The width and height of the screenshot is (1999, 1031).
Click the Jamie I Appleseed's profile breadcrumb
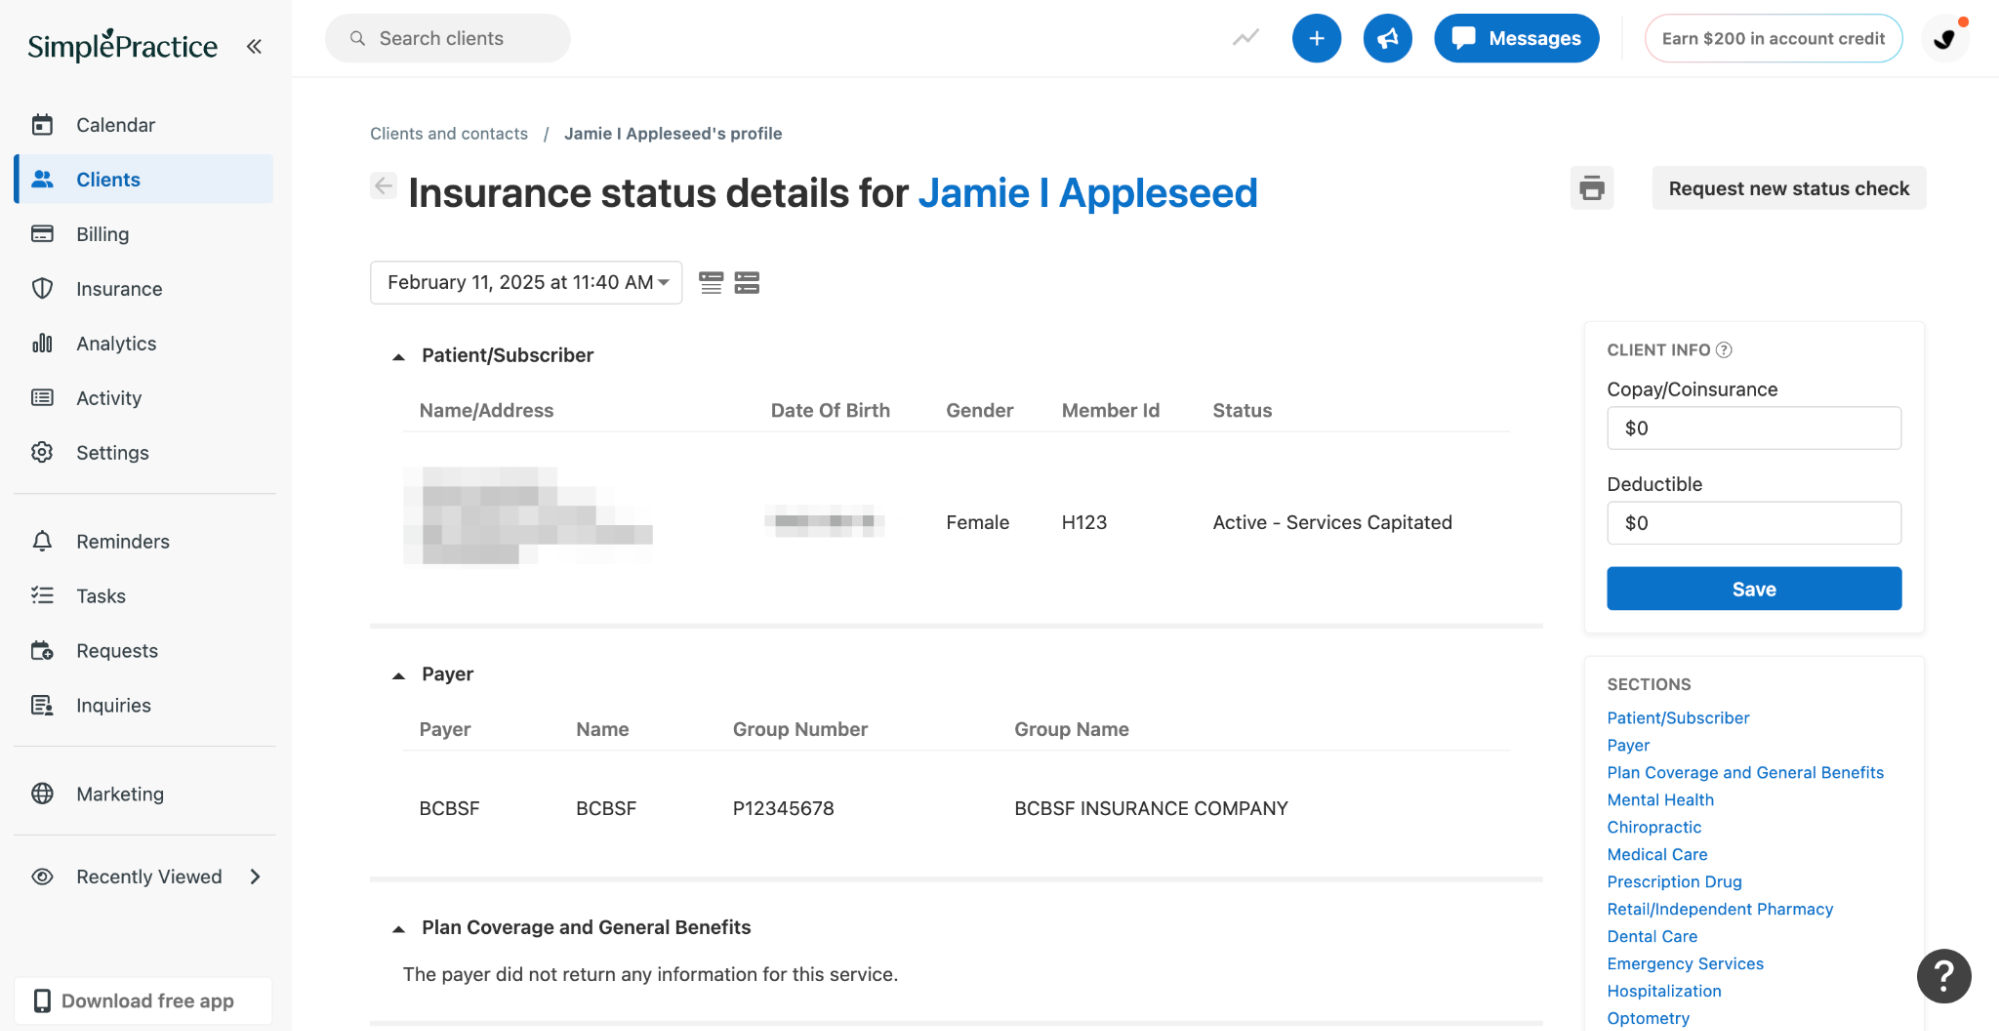tap(673, 134)
